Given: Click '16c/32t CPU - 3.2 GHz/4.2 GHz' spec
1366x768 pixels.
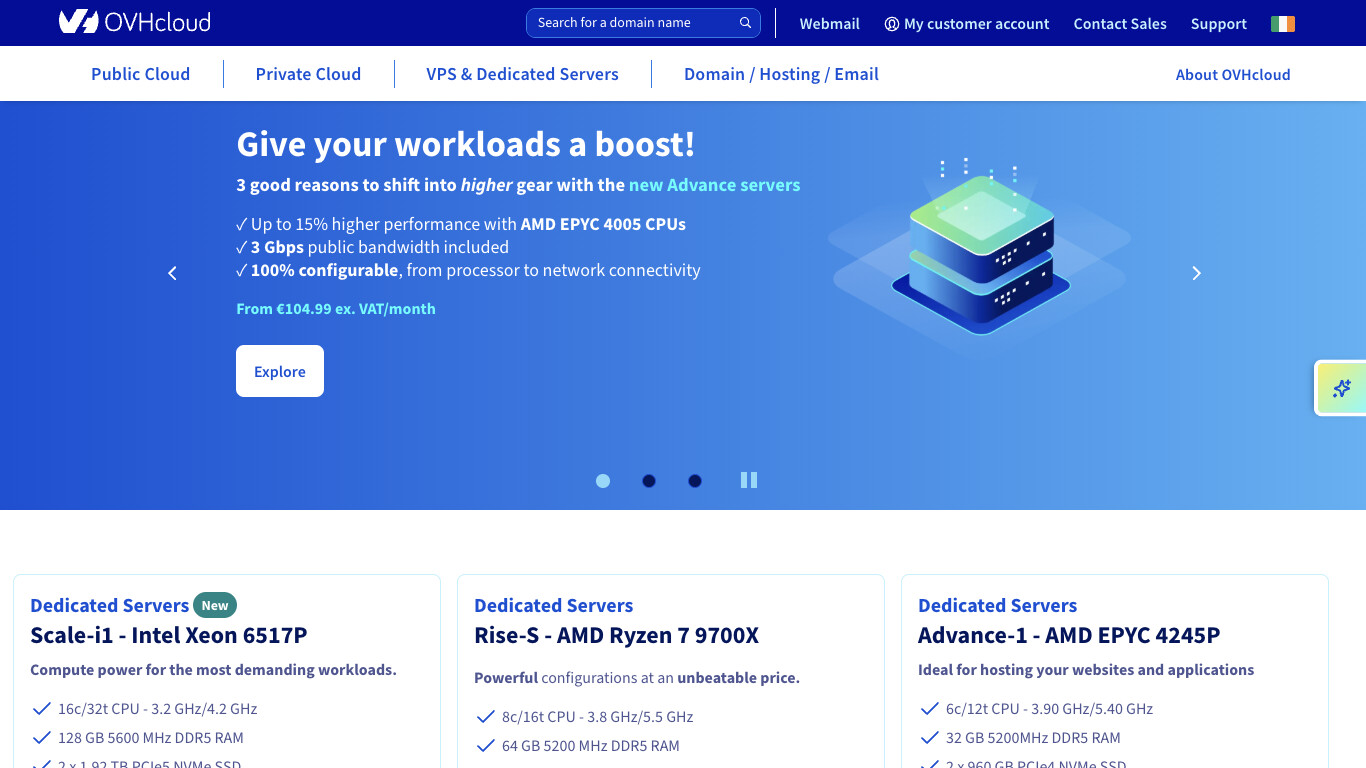Looking at the screenshot, I should 157,709.
